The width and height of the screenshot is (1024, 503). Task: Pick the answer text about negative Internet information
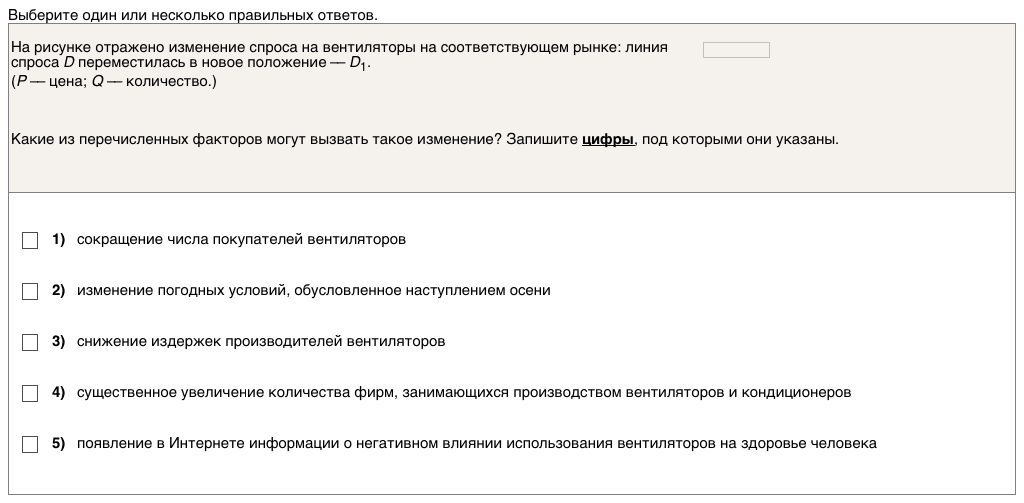pyautogui.click(x=476, y=443)
